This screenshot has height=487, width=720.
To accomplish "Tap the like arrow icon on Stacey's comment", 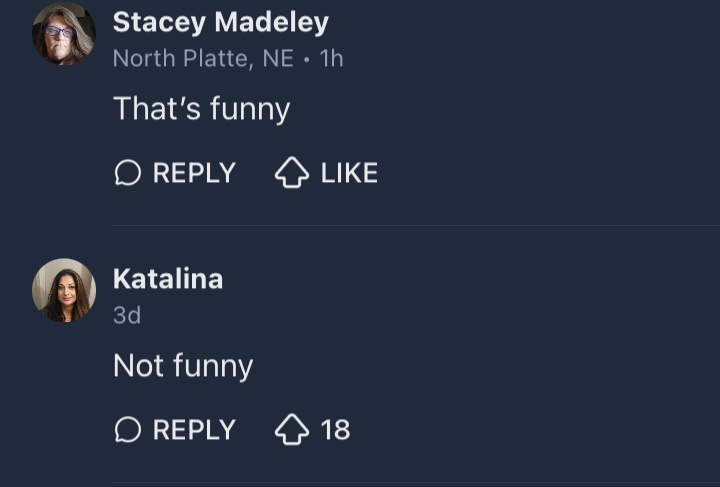I will point(291,174).
